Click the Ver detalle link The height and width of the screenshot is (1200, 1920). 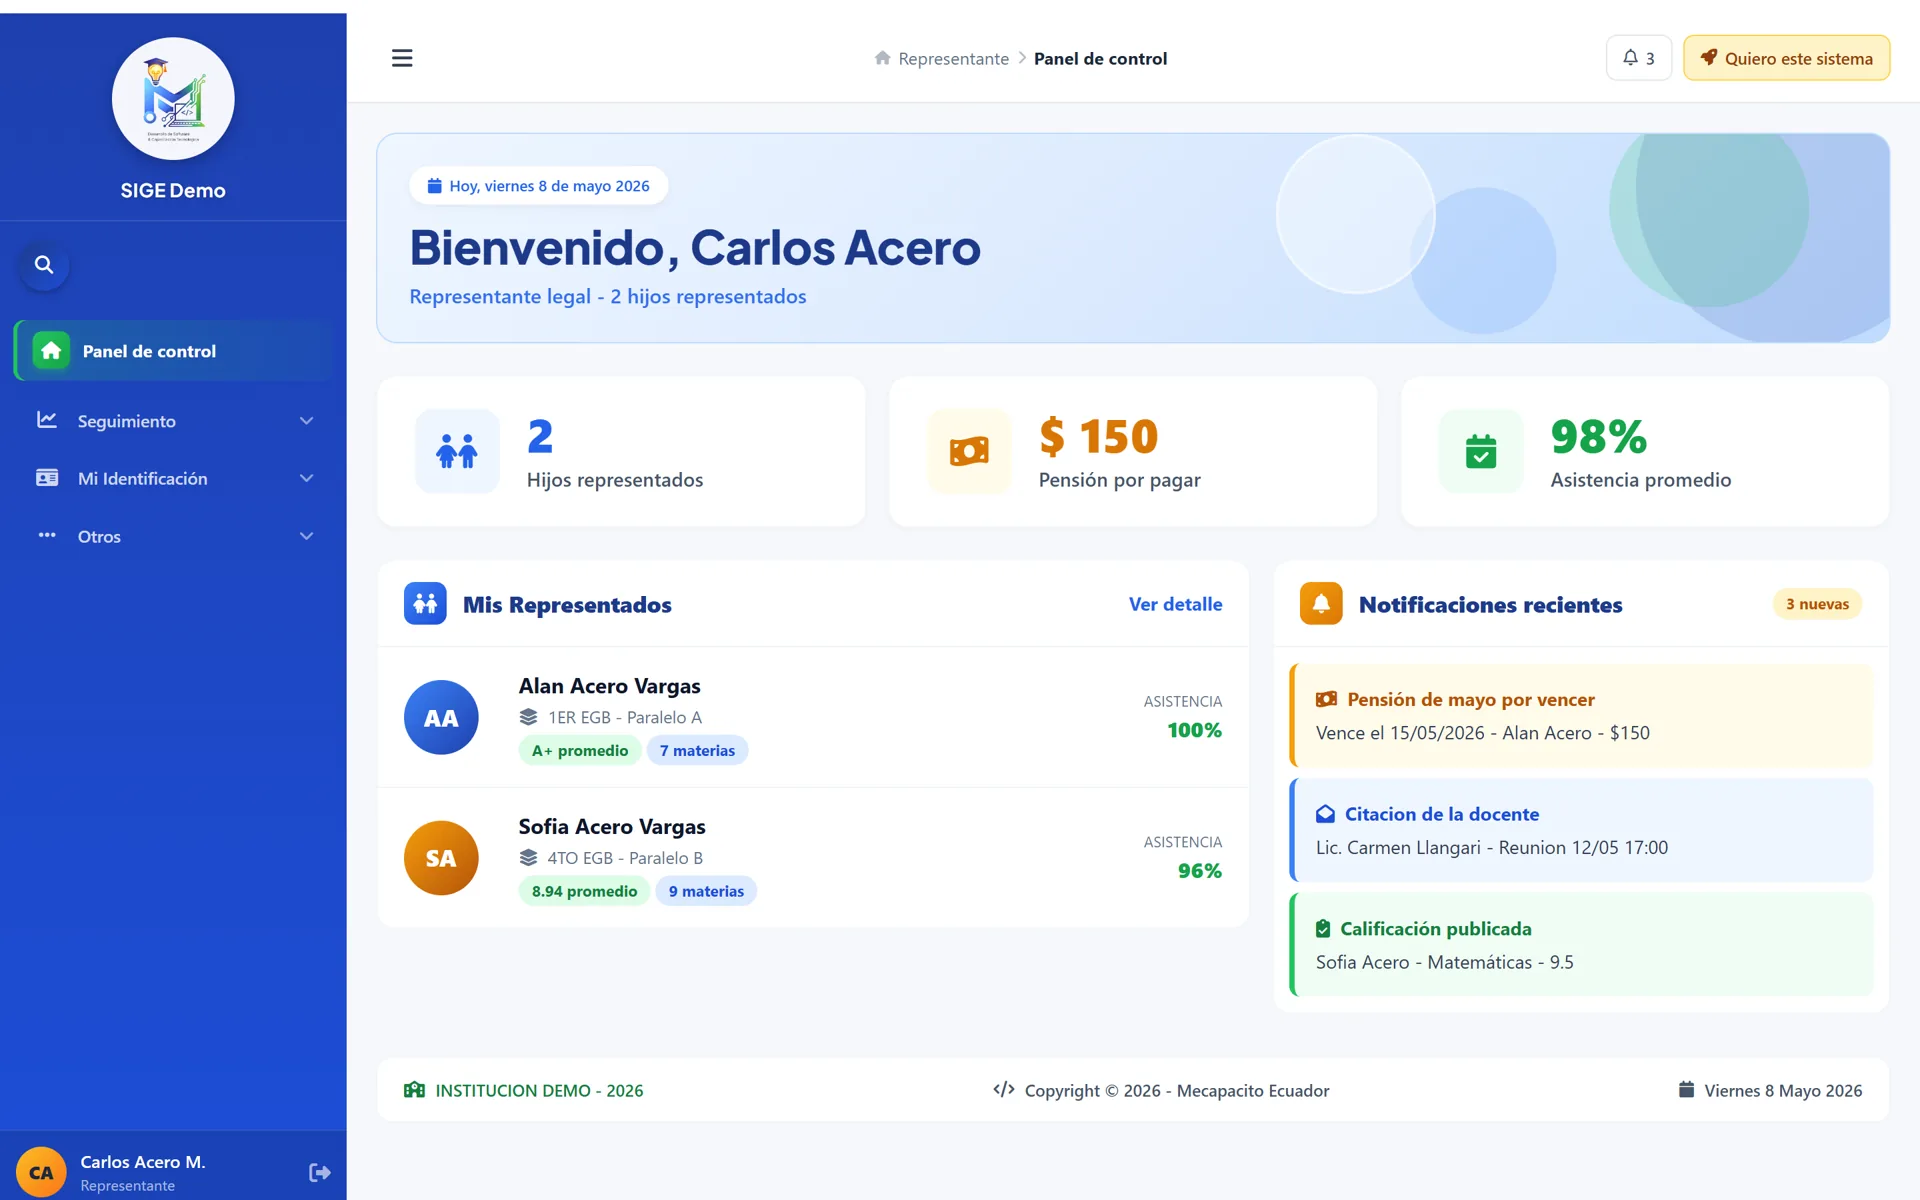click(1175, 604)
